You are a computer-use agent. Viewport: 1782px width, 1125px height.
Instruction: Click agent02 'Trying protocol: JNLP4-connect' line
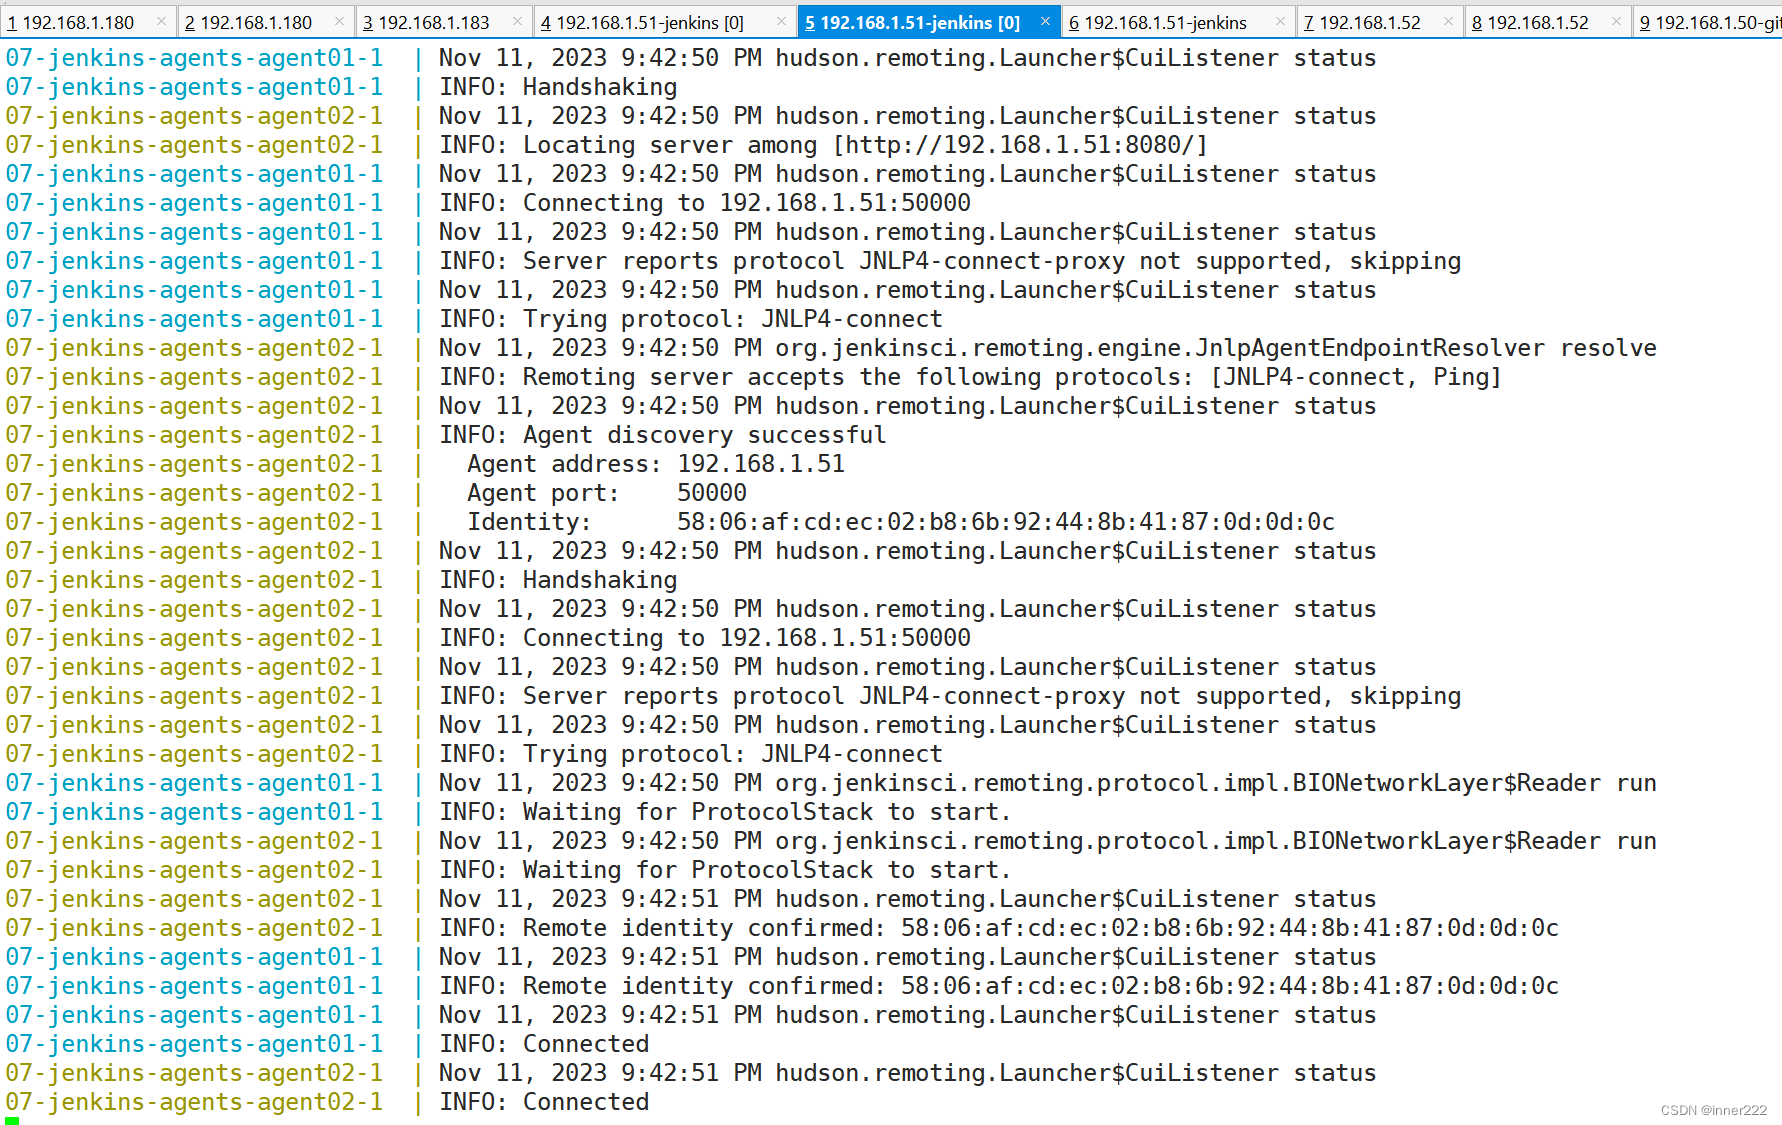(474, 754)
